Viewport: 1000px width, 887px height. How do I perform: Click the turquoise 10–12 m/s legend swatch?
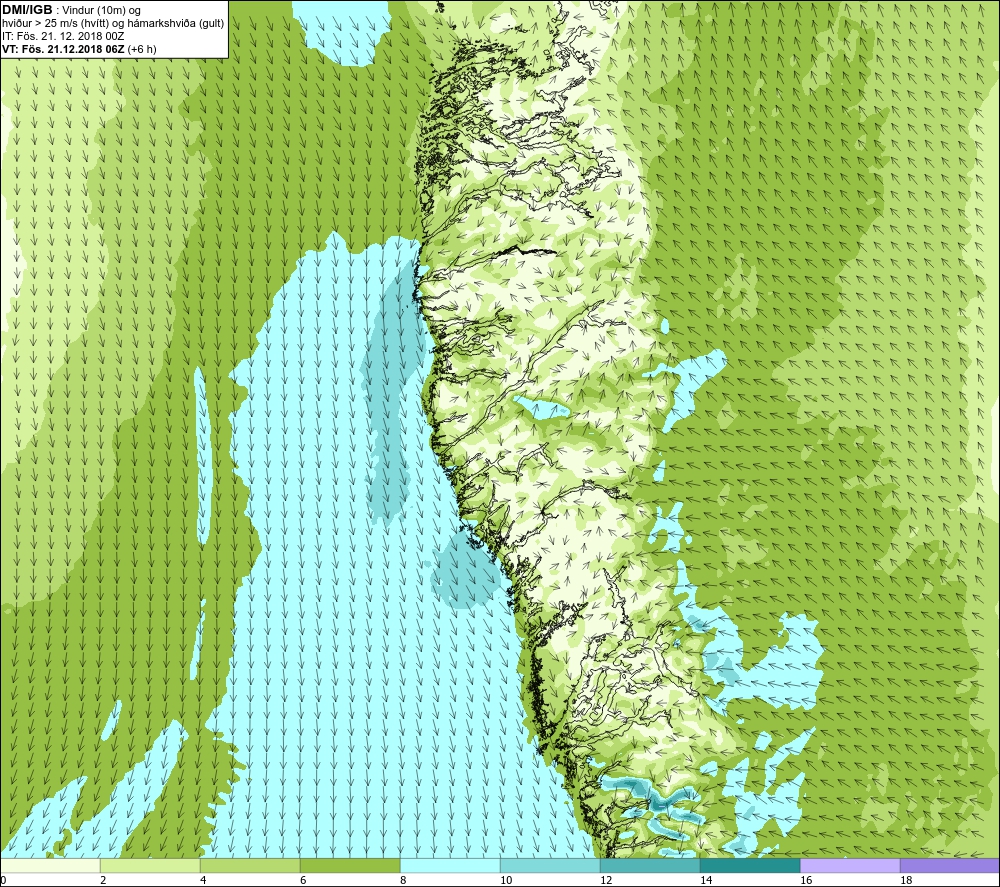pos(550,866)
